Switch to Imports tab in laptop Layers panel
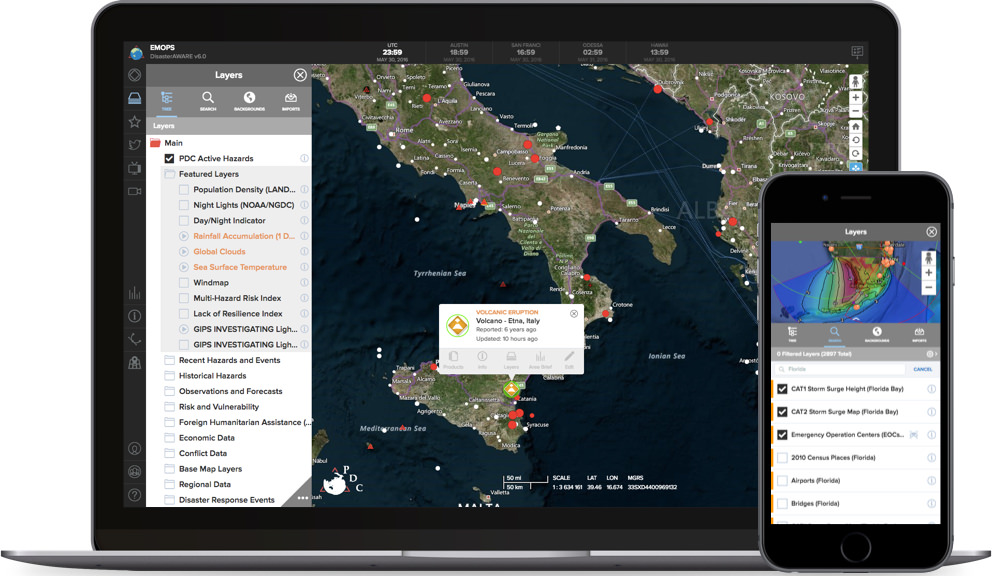 click(x=291, y=101)
